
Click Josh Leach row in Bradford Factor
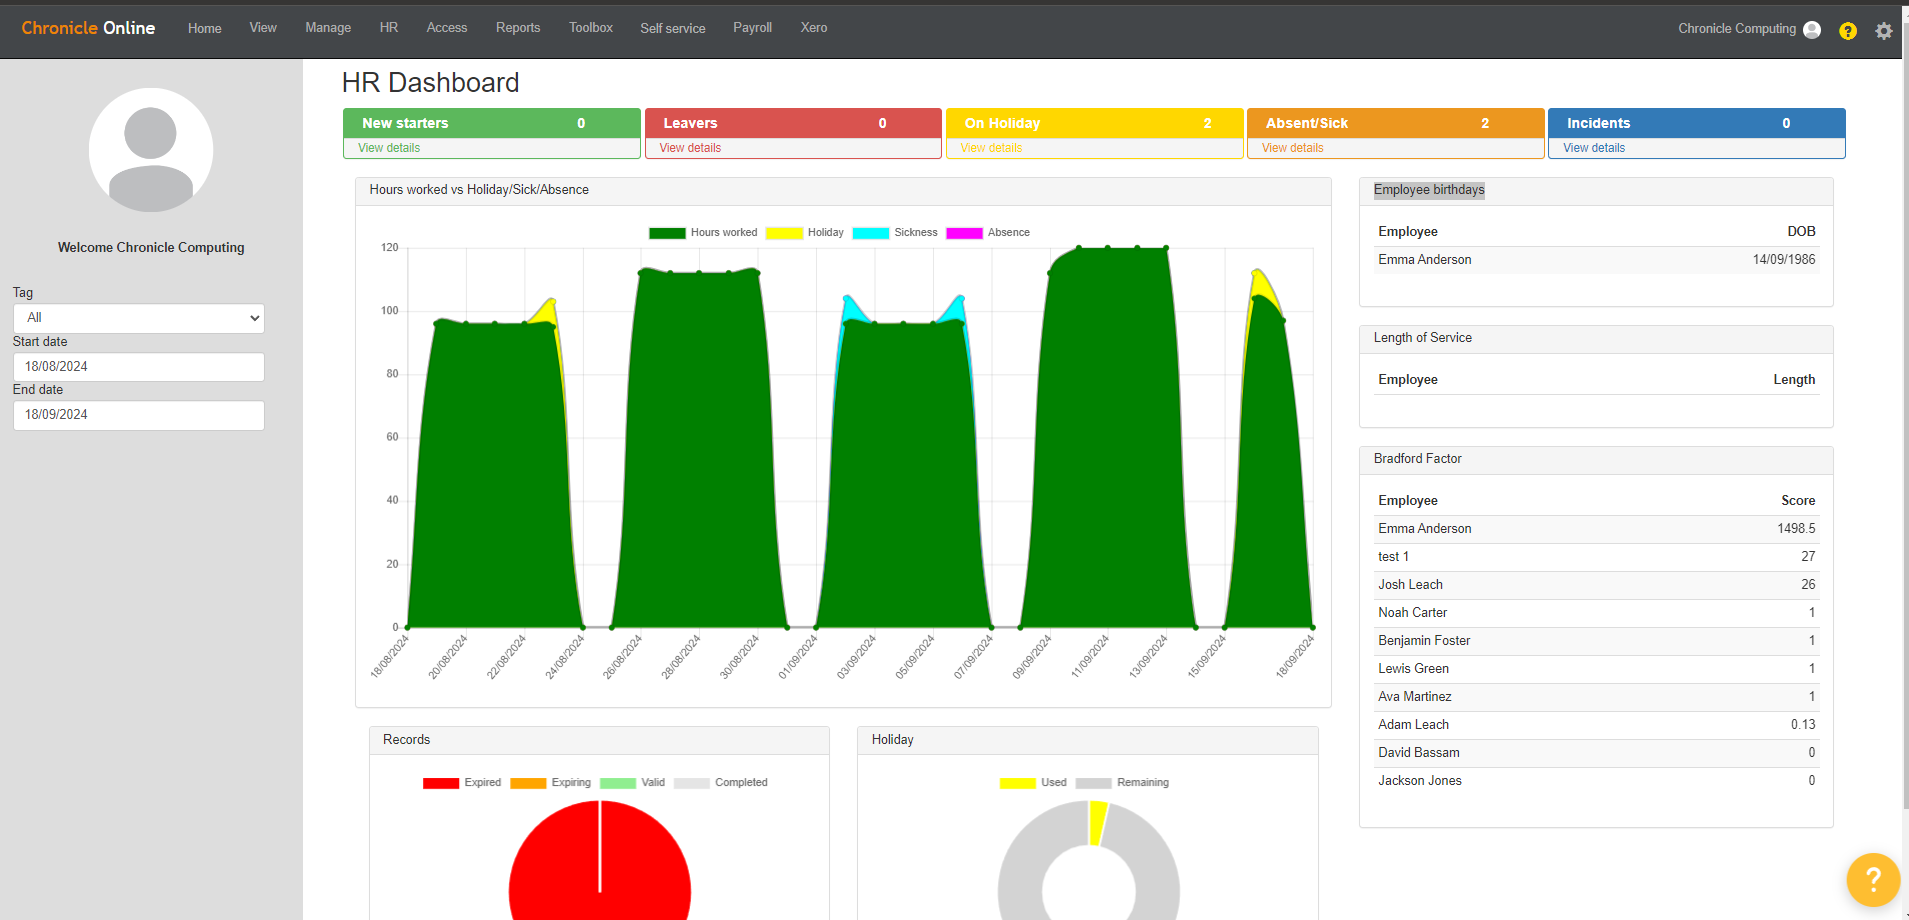tap(1597, 585)
